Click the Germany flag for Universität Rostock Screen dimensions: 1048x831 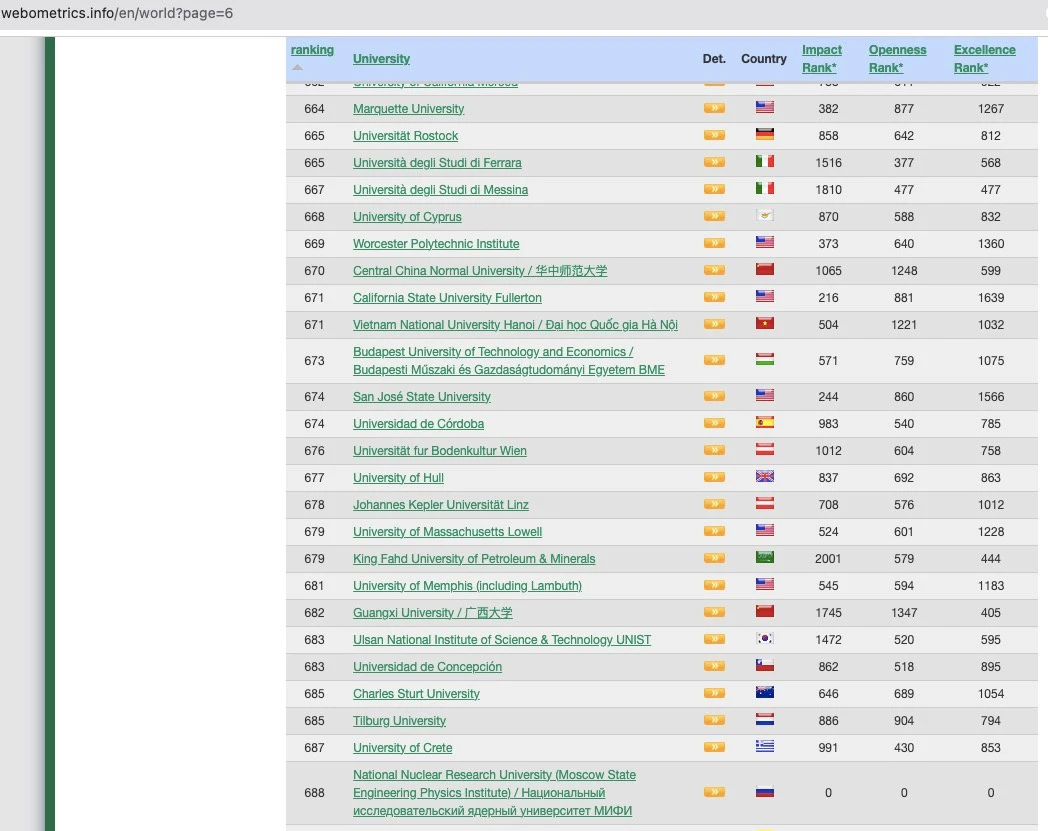764,135
